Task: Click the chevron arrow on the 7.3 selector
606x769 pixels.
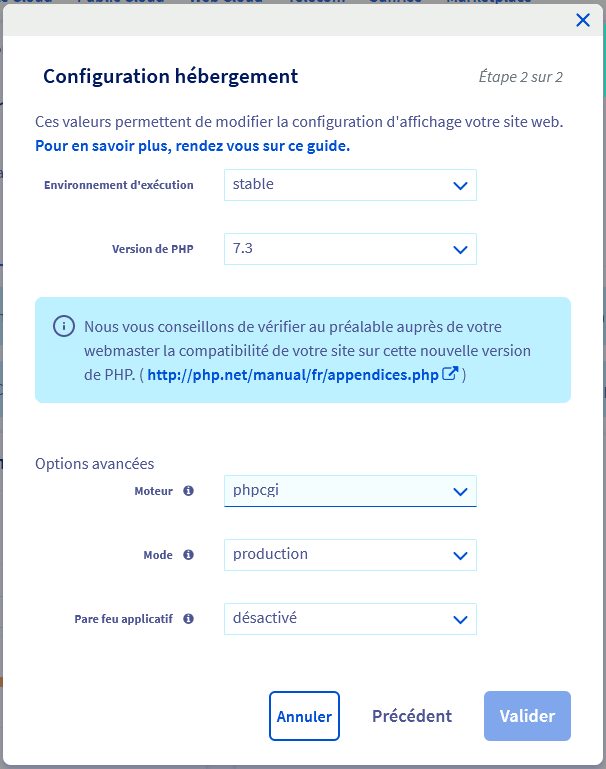Action: [x=460, y=250]
